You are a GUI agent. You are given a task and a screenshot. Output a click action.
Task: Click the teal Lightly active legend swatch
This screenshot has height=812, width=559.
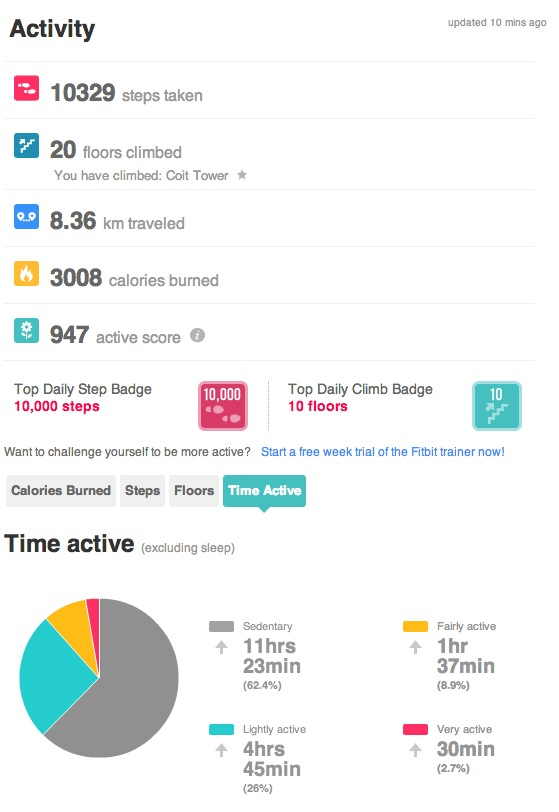pyautogui.click(x=221, y=729)
